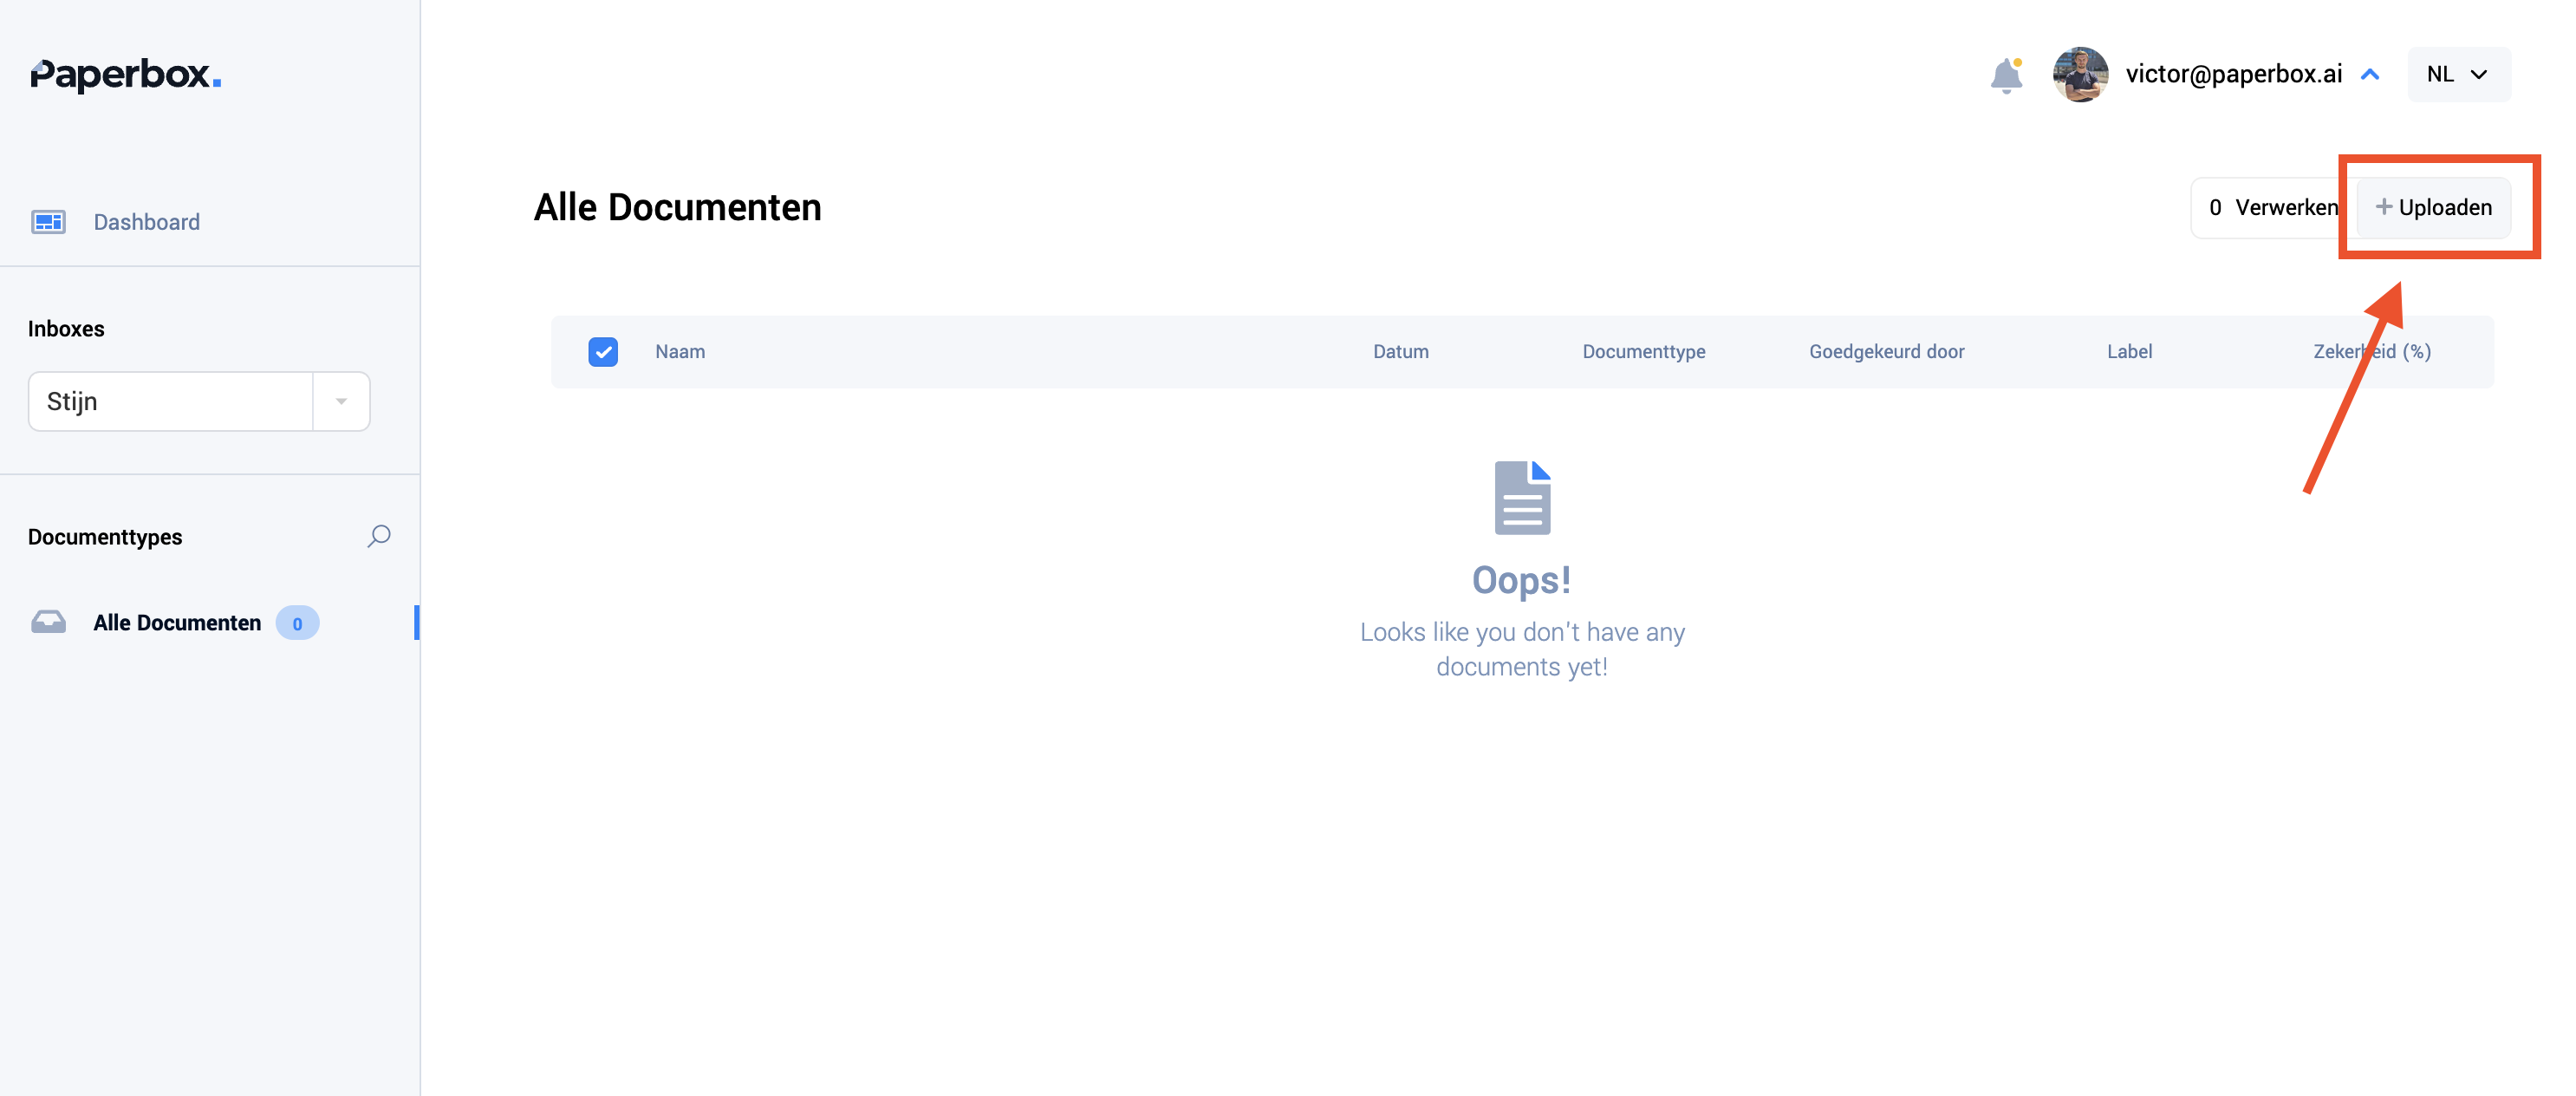Open the Dashboard via its sidebar icon
Viewport: 2576px width, 1096px height.
[48, 221]
